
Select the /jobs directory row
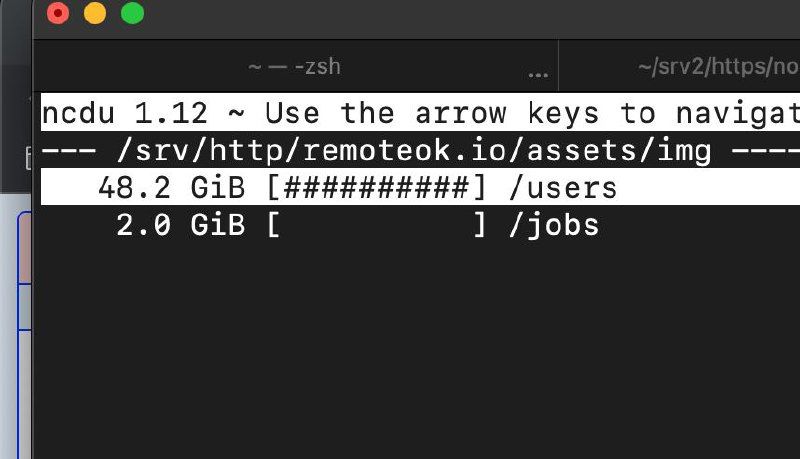click(420, 225)
